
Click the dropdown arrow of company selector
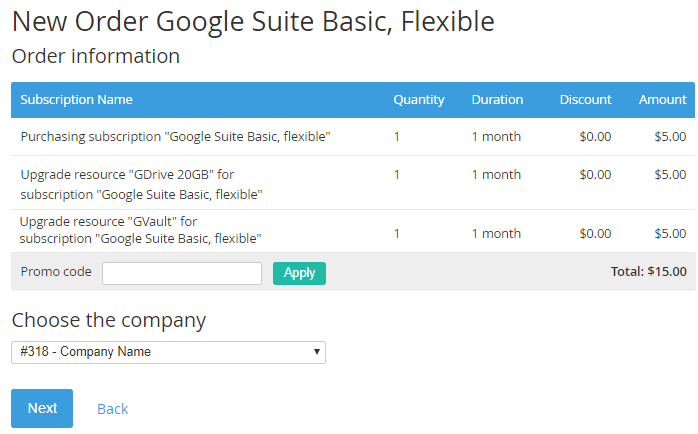[317, 352]
